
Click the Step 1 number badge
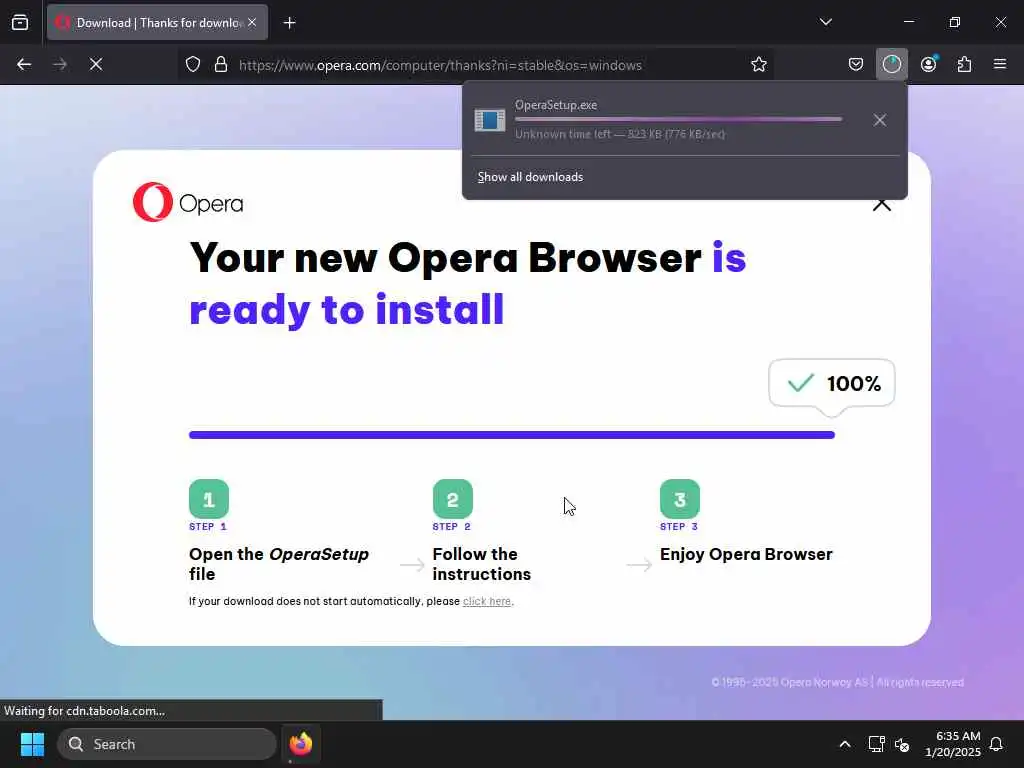pos(209,499)
